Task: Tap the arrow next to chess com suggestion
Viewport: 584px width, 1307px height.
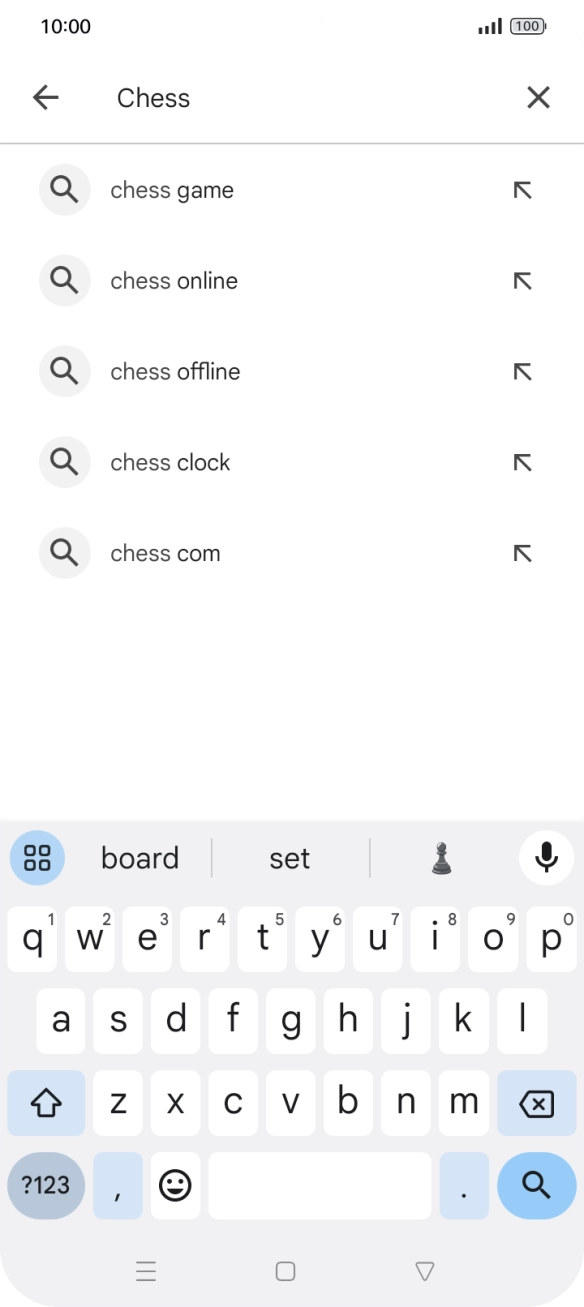Action: click(x=522, y=553)
